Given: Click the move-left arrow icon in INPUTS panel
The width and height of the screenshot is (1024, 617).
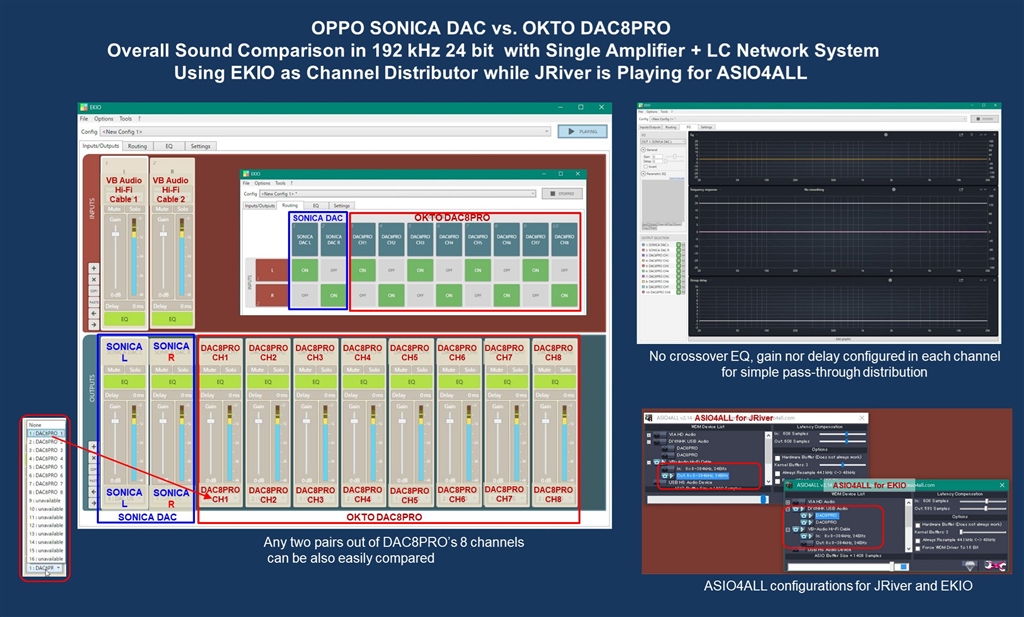Looking at the screenshot, I should tap(93, 313).
